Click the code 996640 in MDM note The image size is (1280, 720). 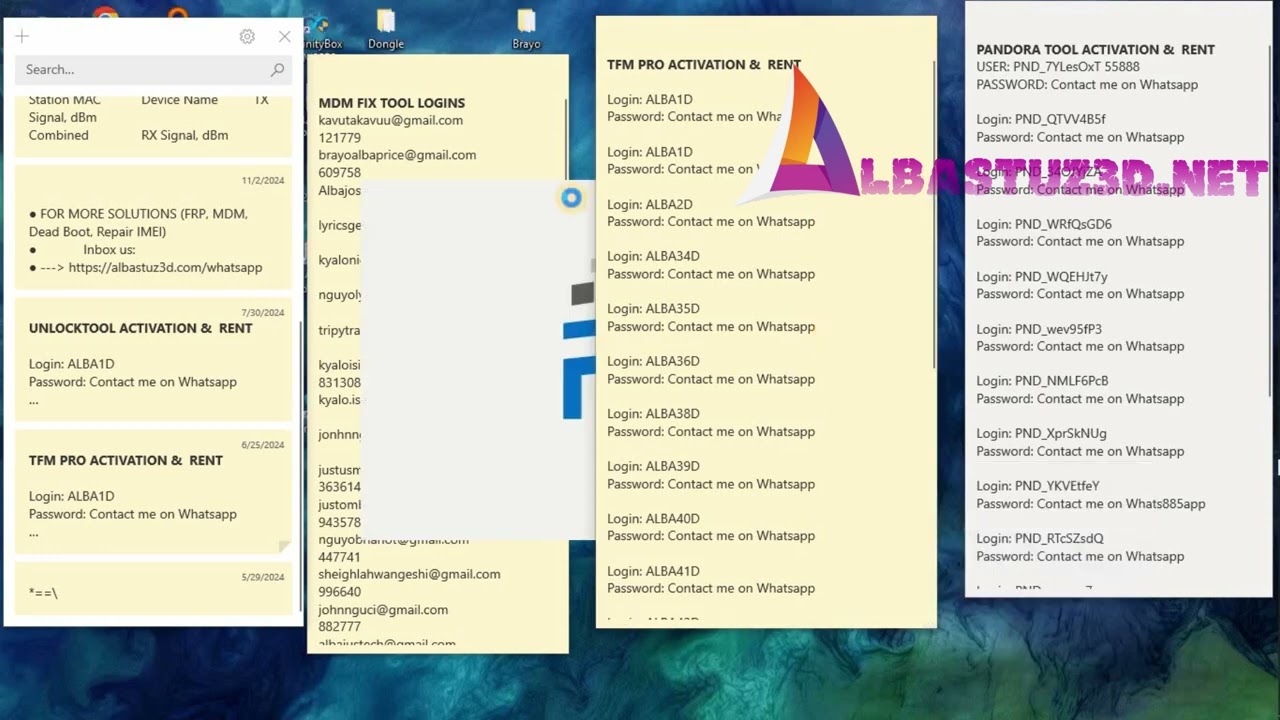(340, 592)
